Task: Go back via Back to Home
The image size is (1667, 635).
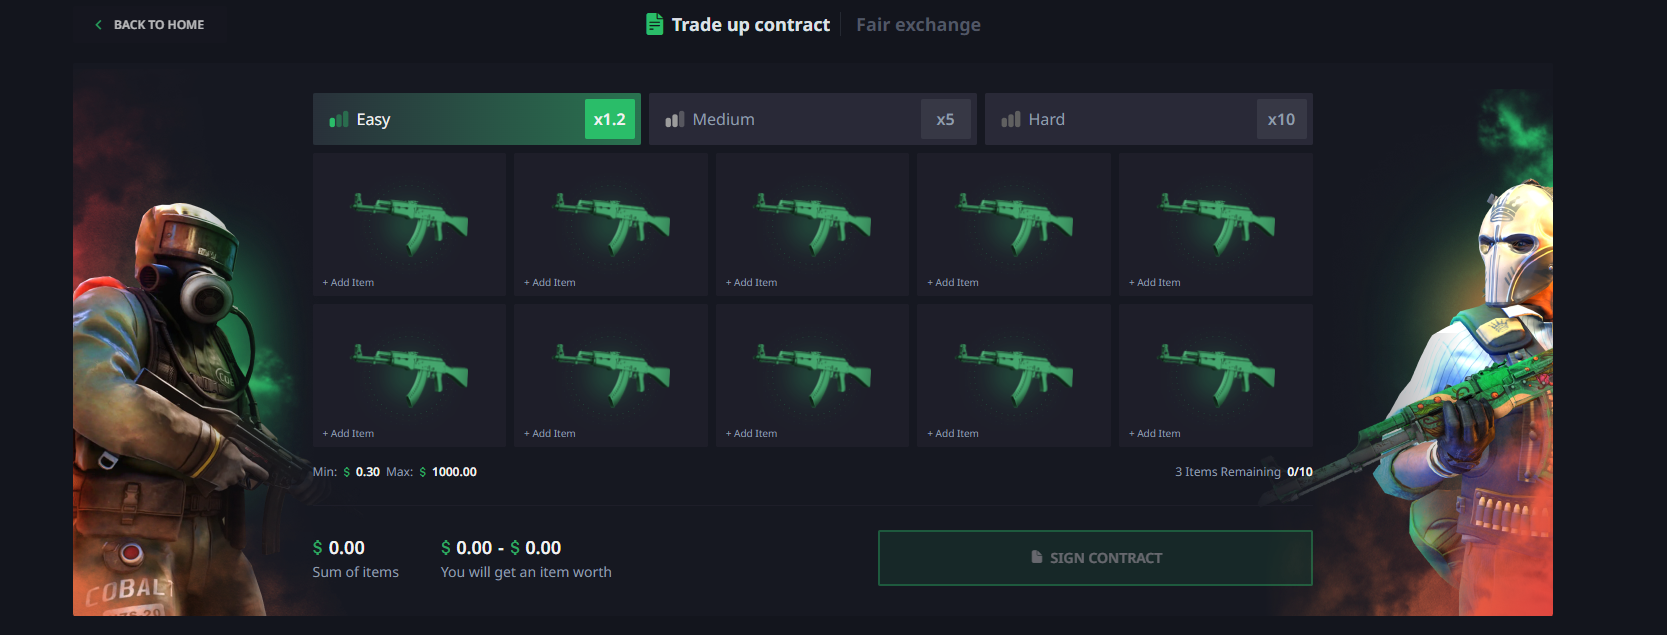Action: tap(158, 25)
